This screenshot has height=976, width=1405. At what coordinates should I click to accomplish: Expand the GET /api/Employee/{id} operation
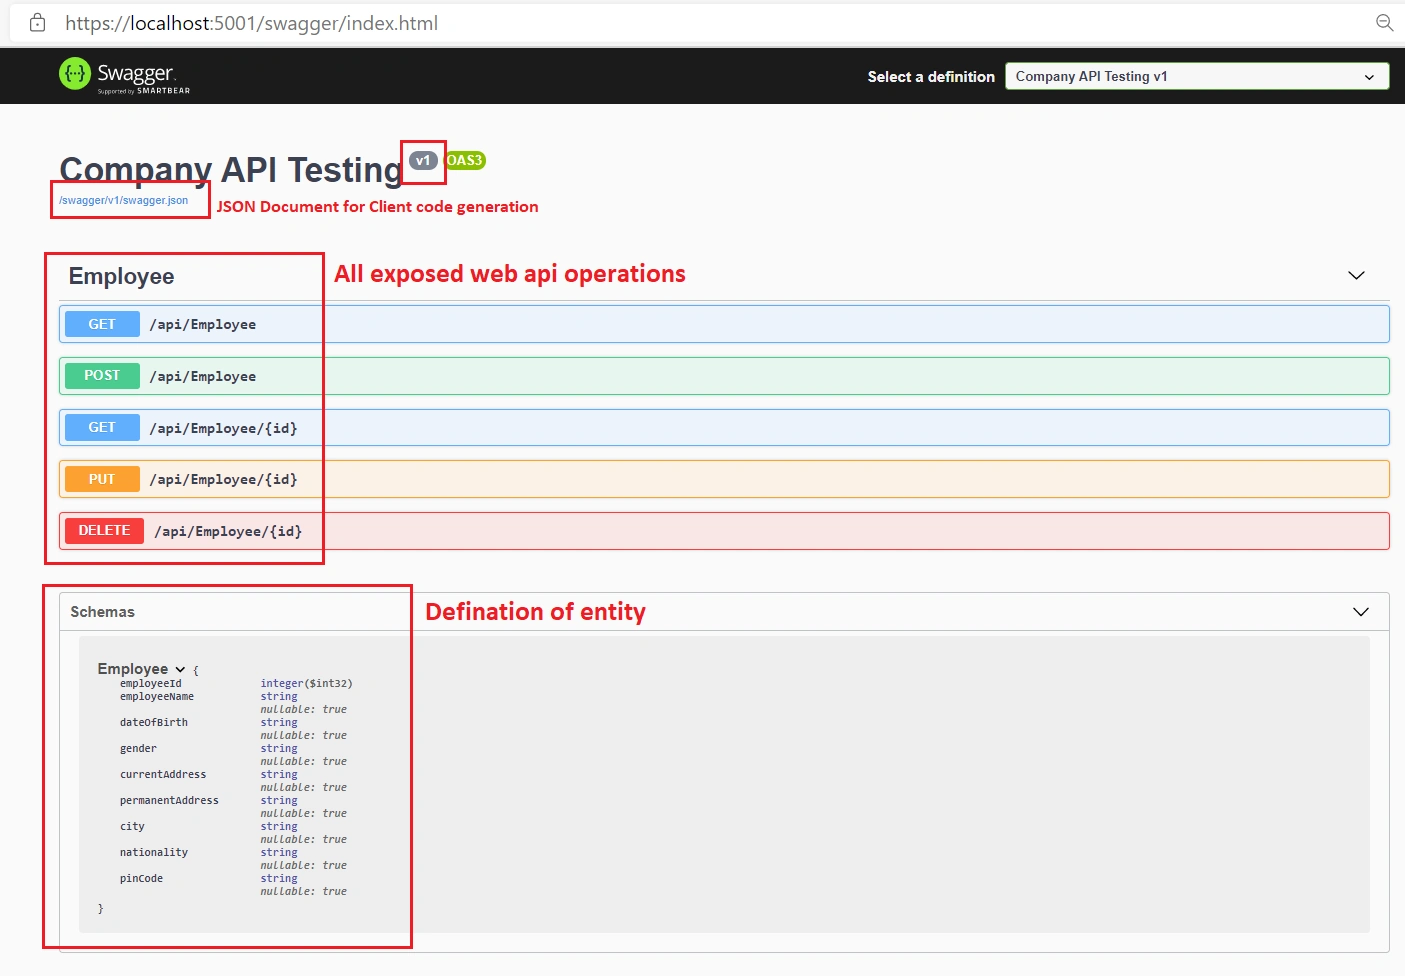[x=724, y=428]
